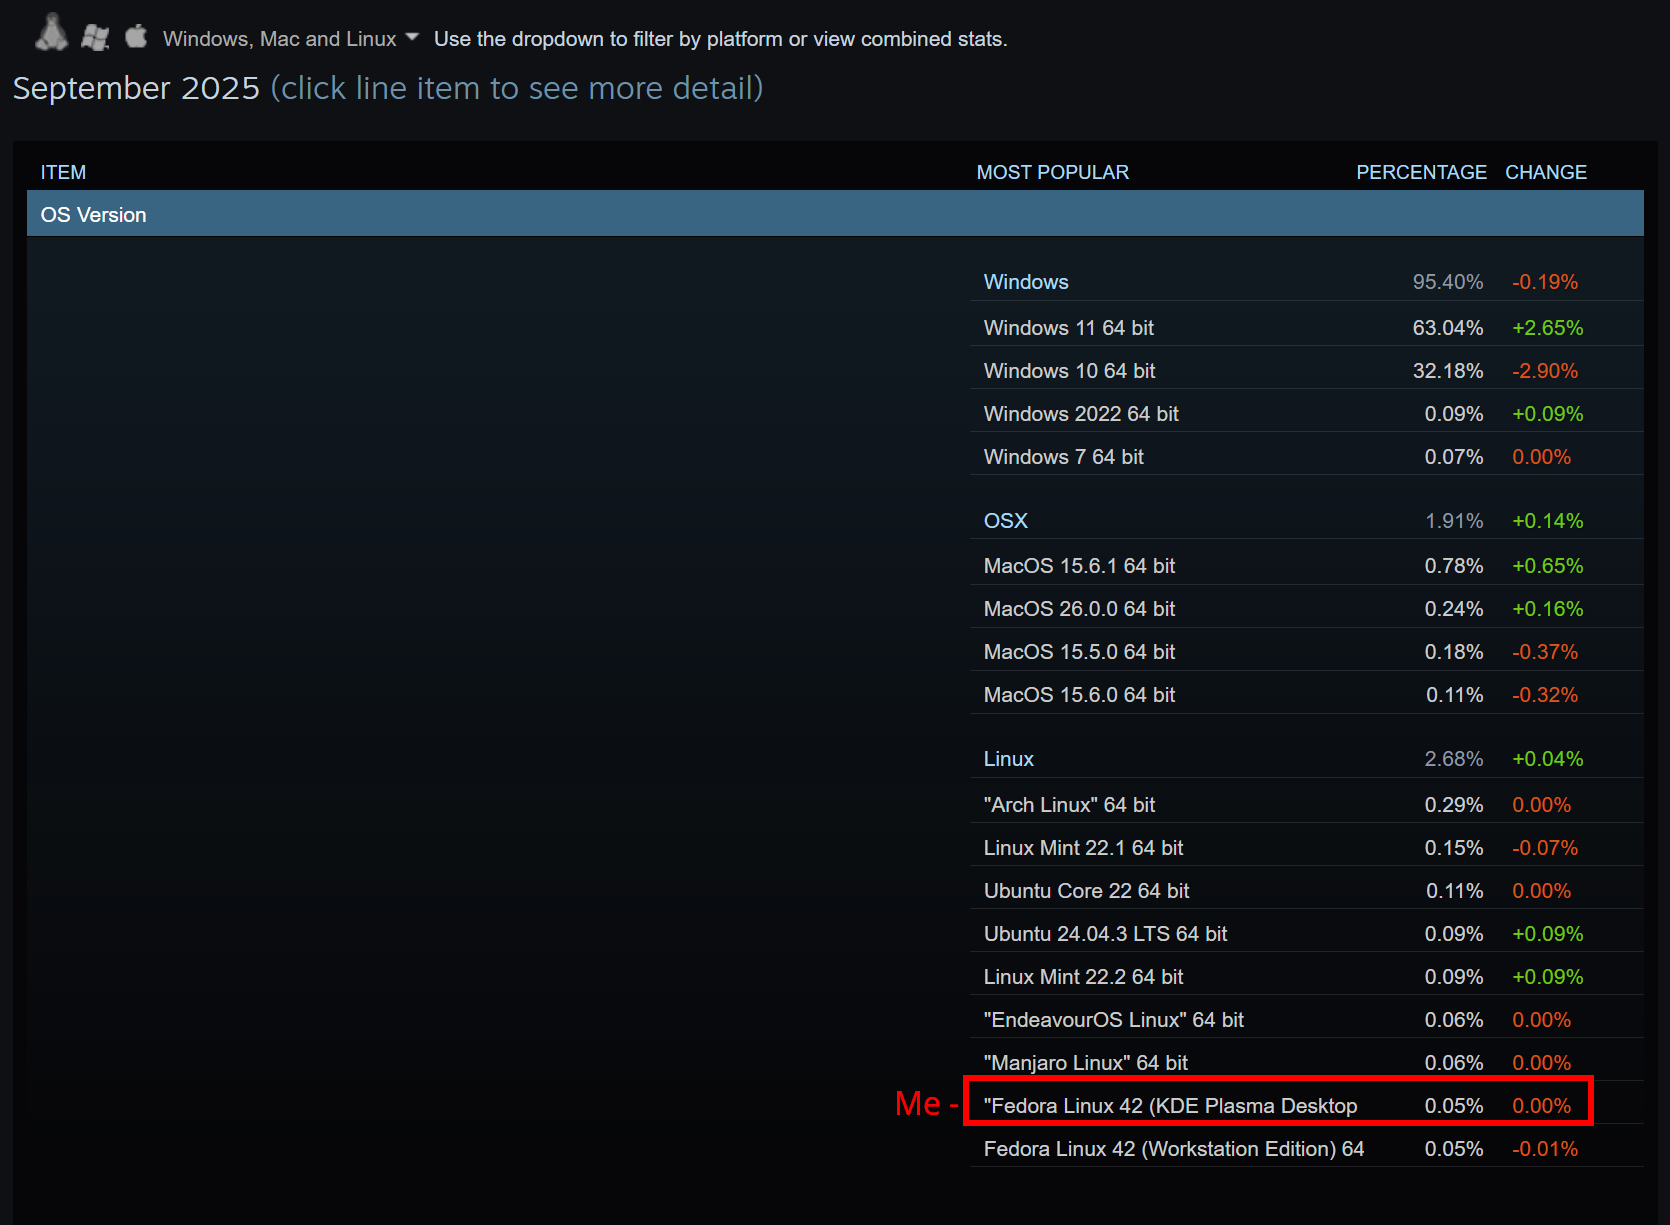Image resolution: width=1670 pixels, height=1225 pixels.
Task: Click the 0.29% Arch Linux percentage
Action: click(x=1454, y=805)
